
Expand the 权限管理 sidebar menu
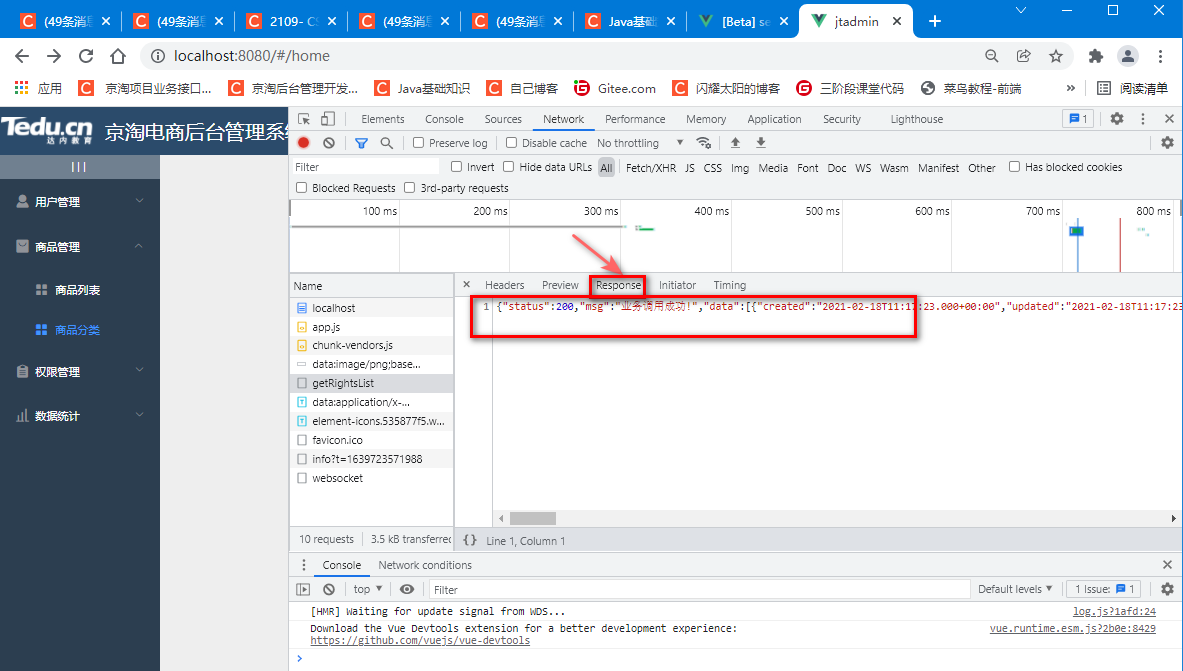point(80,371)
